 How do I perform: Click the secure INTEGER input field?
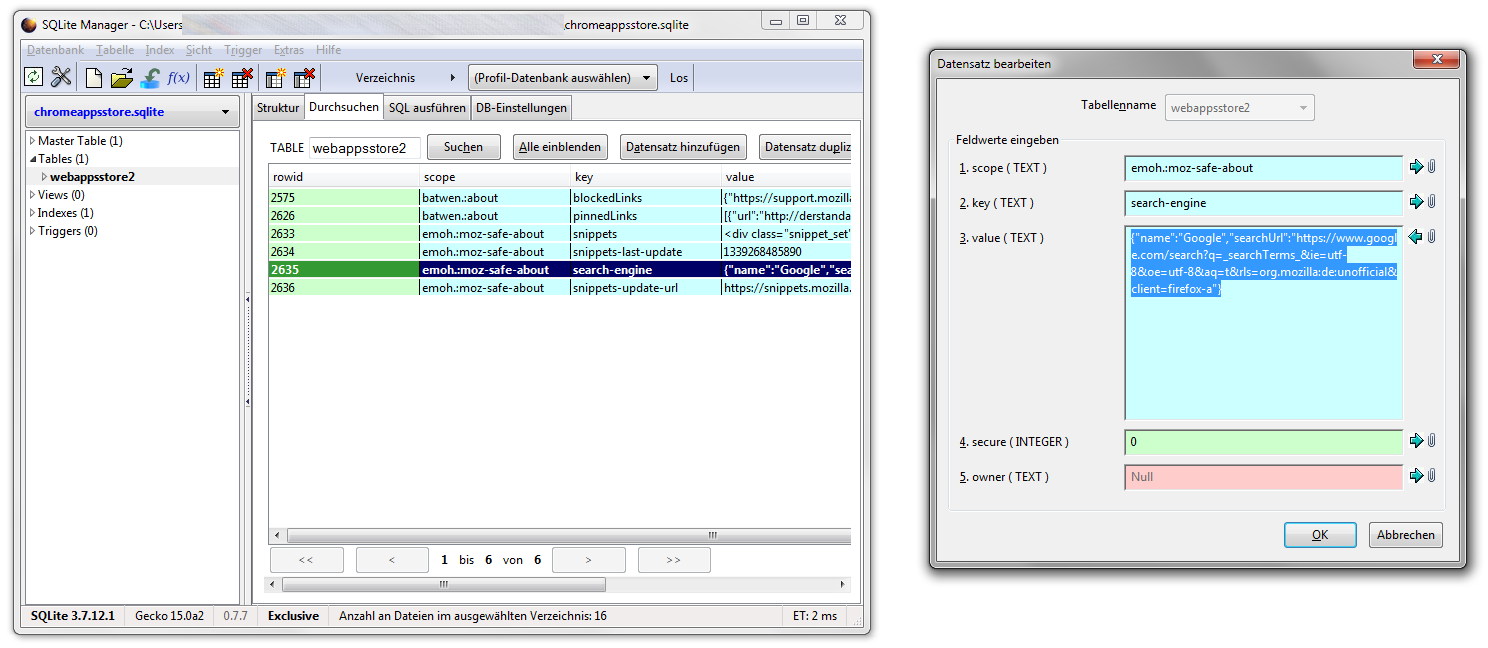point(1262,442)
